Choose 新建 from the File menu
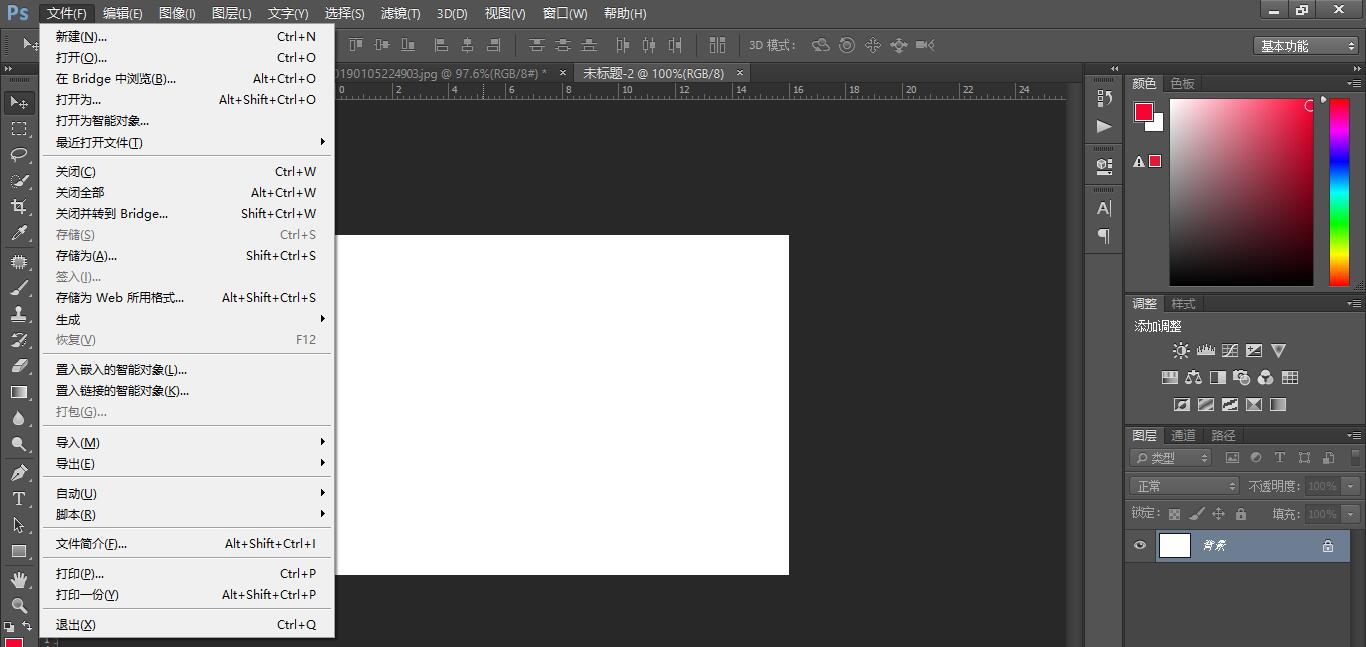This screenshot has width=1366, height=647. coord(81,37)
